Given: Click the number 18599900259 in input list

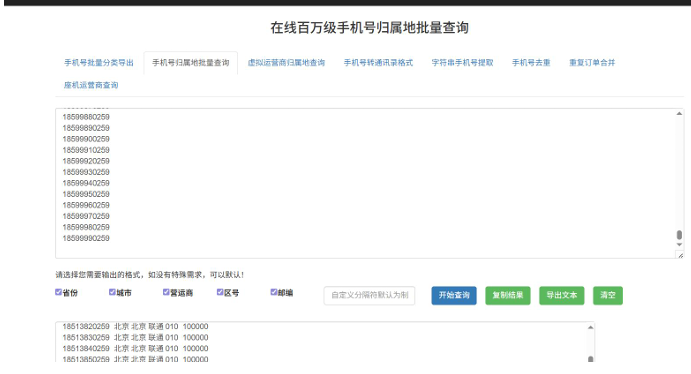Looking at the screenshot, I should click(86, 139).
